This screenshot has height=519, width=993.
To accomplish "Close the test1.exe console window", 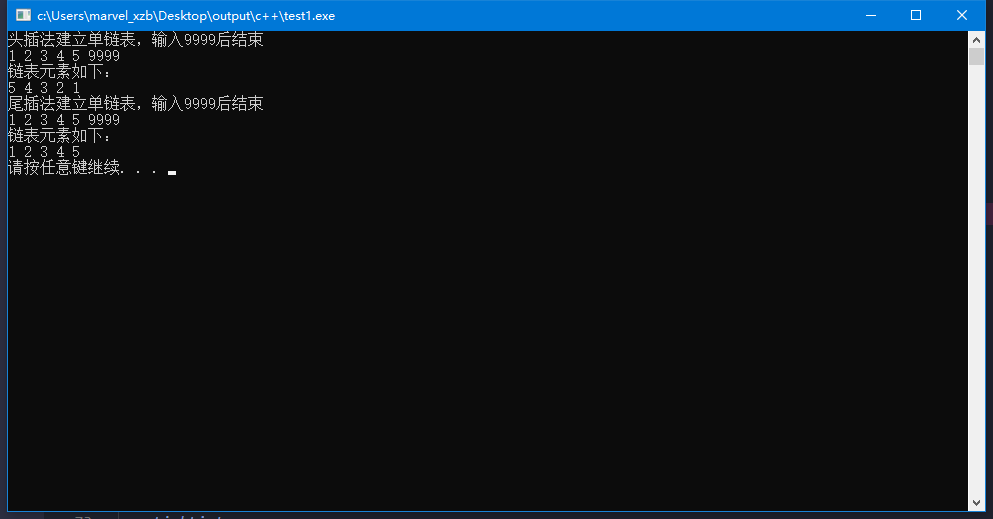I will 961,15.
